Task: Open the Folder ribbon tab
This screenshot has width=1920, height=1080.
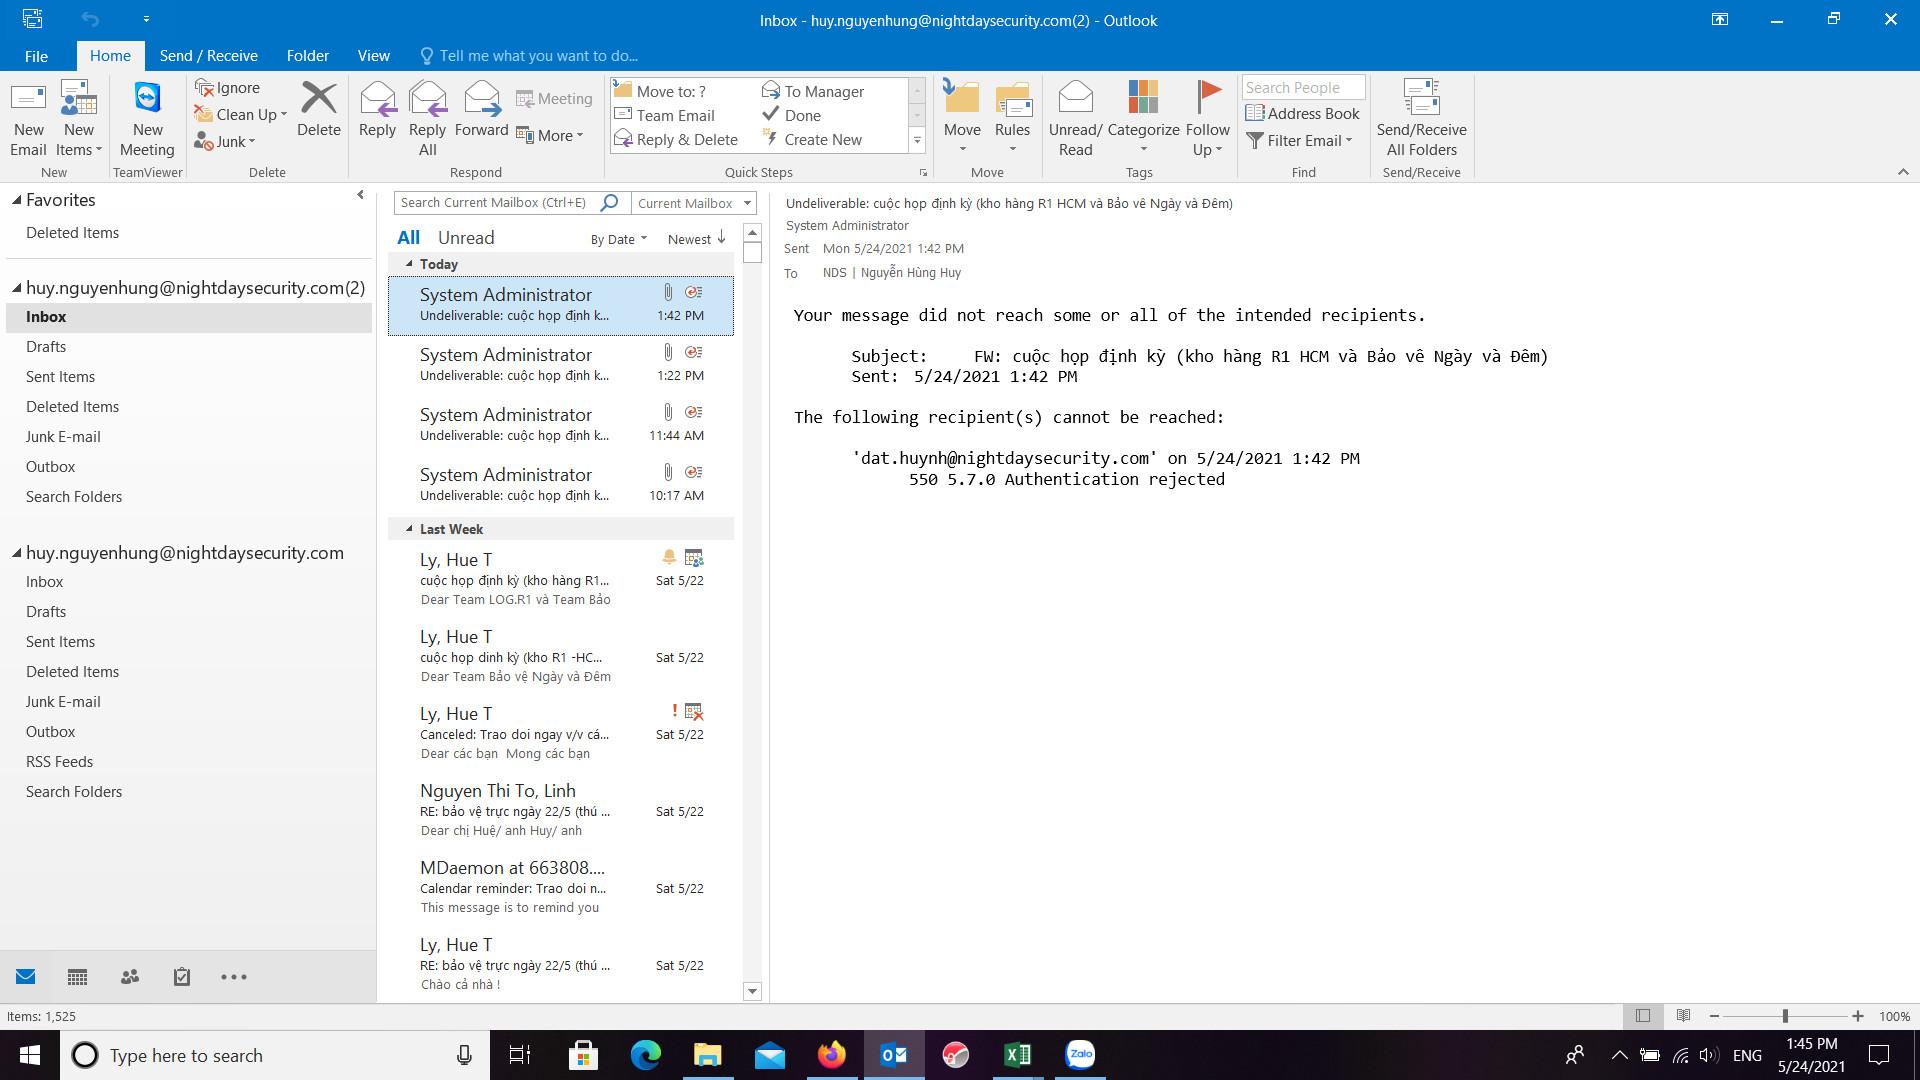Action: tap(307, 56)
